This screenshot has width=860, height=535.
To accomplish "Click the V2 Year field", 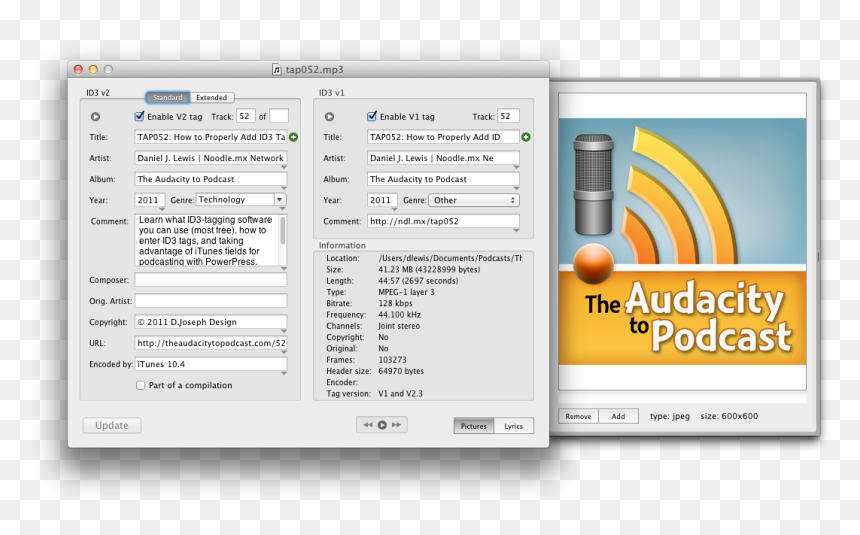I will (150, 200).
